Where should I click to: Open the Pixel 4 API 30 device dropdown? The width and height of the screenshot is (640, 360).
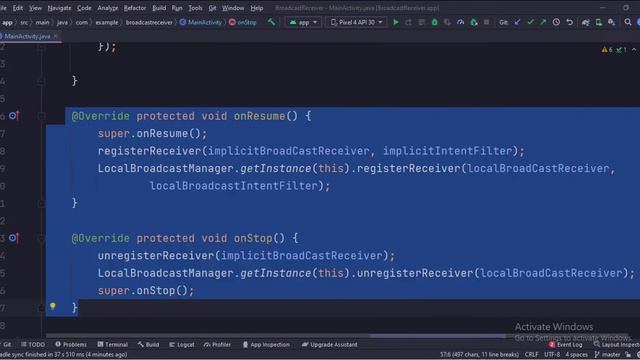[356, 22]
